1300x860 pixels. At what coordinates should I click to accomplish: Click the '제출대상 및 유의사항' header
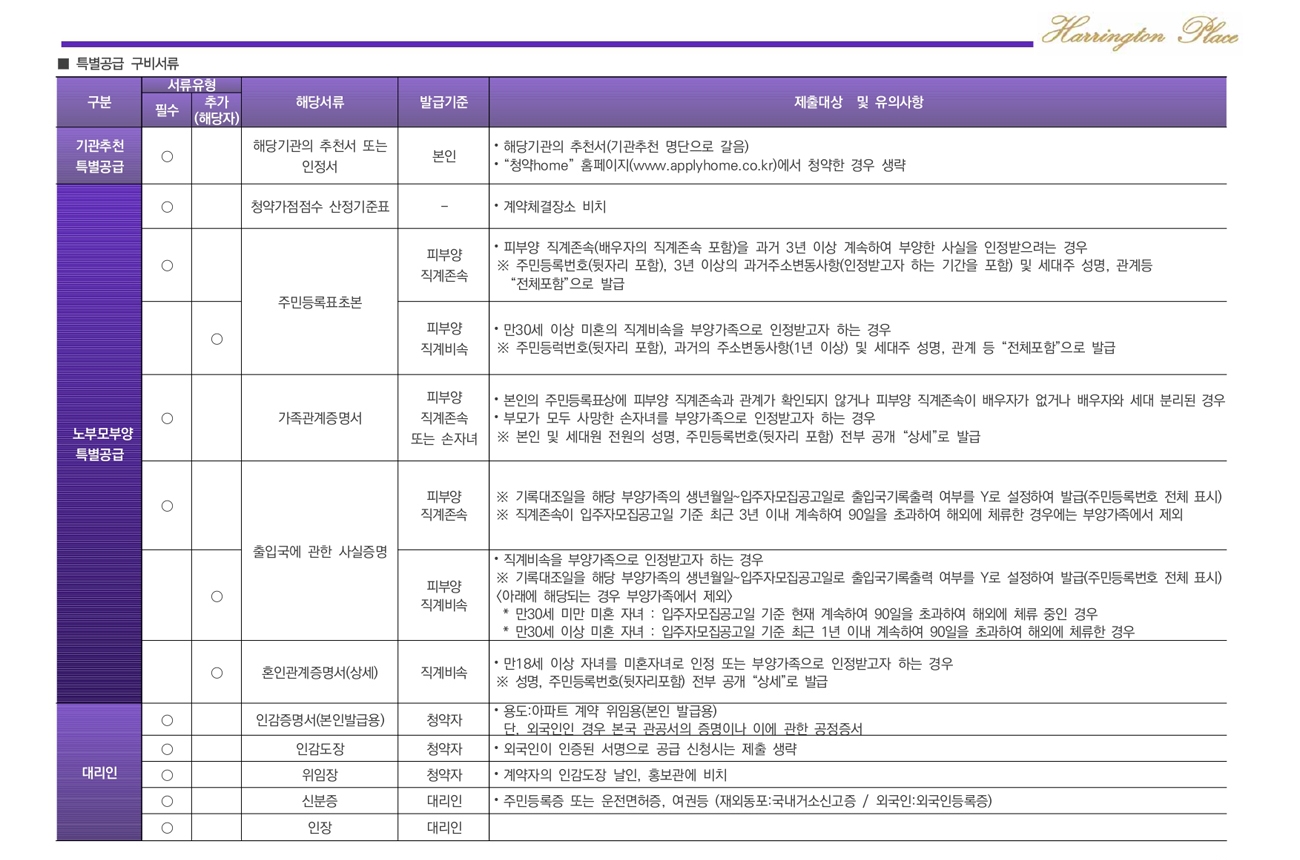858,102
